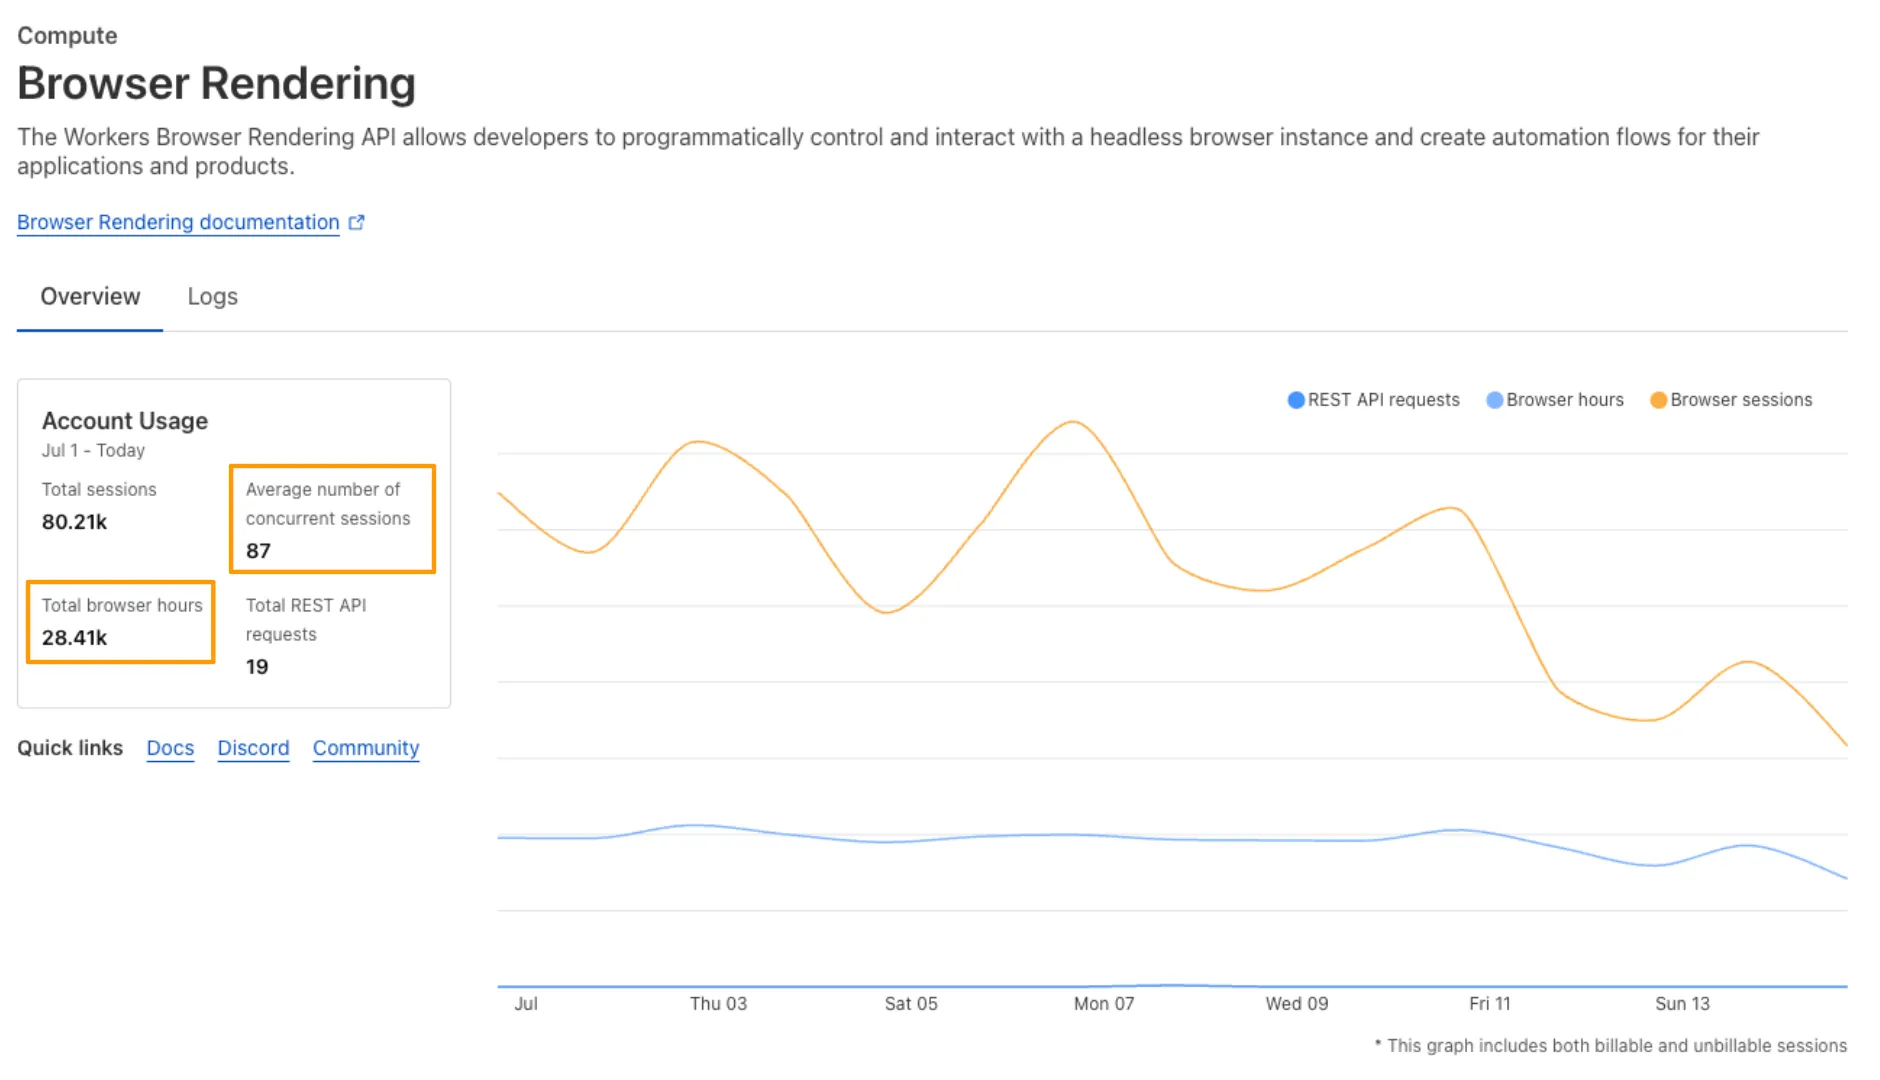Open the Community quick link

coord(365,748)
